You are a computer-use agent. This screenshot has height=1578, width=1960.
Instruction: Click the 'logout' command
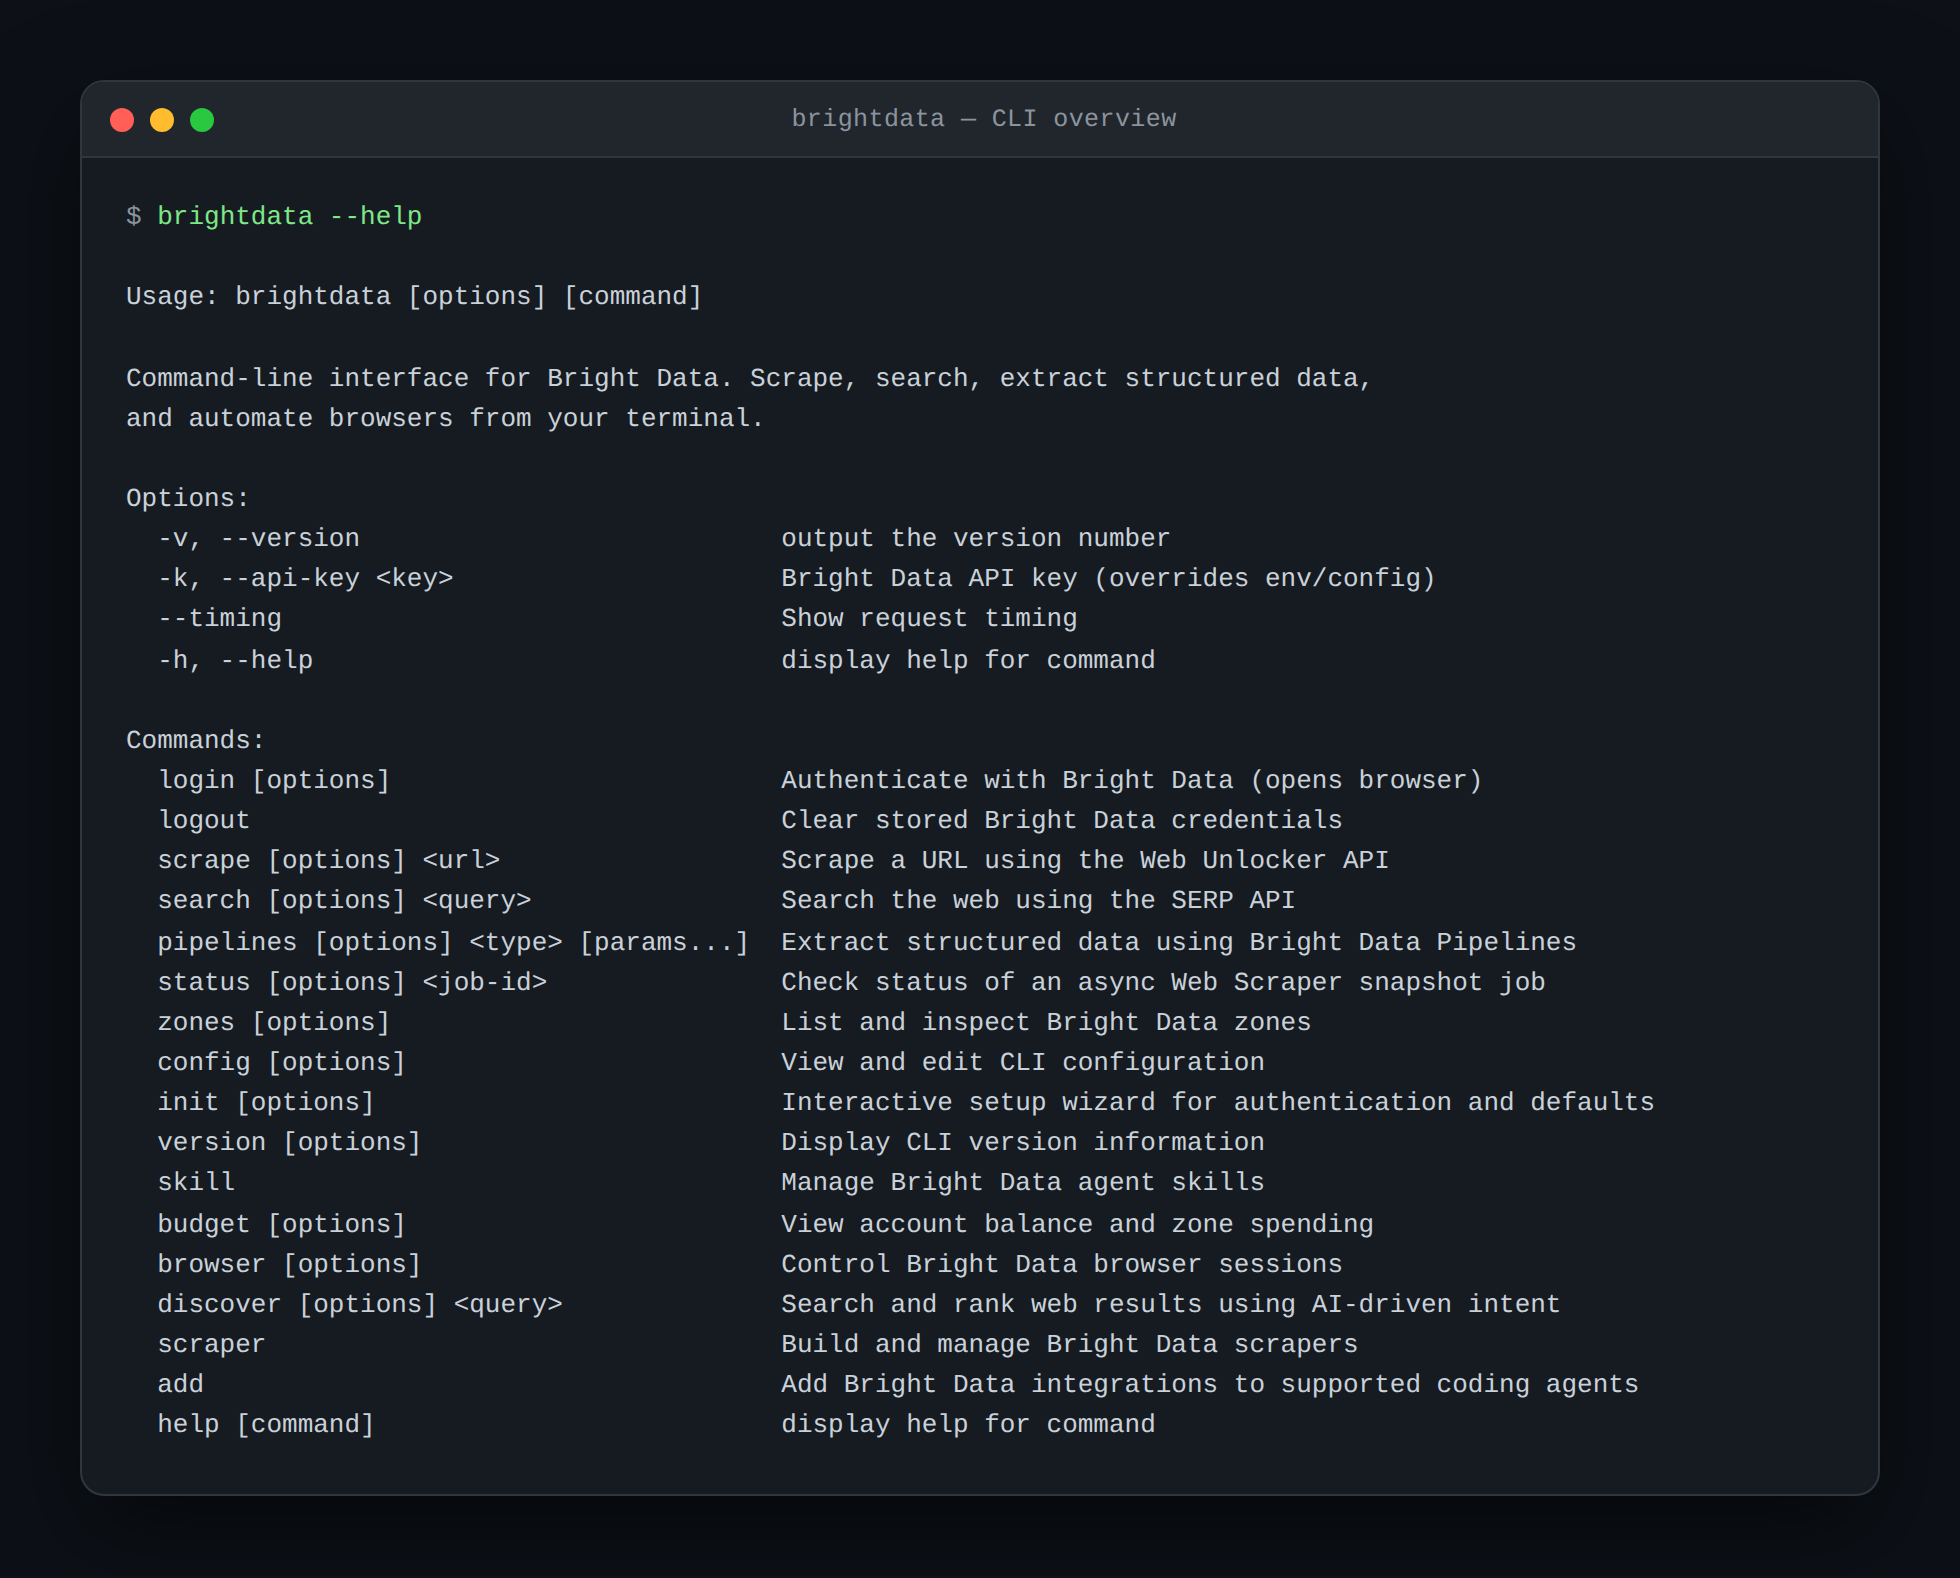click(204, 820)
